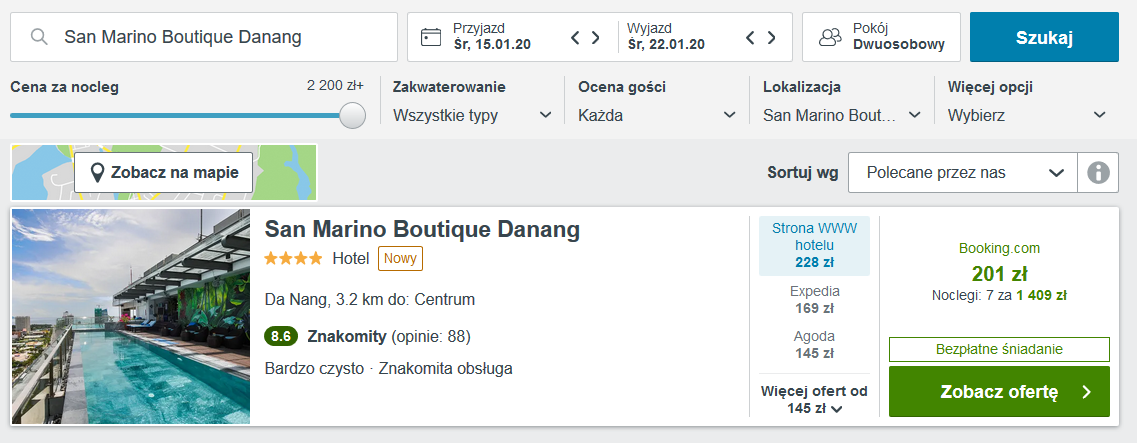Click the guests room icon
Viewport: 1137px width, 443px height.
click(x=830, y=37)
